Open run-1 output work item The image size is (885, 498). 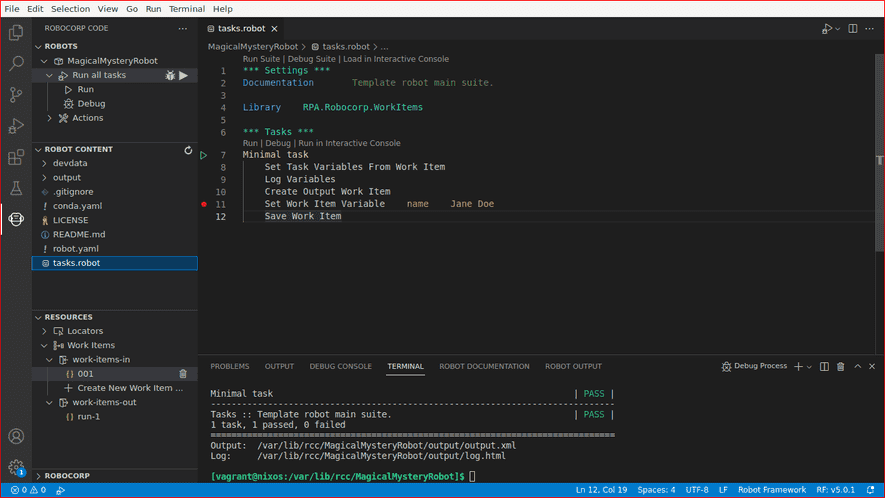click(x=89, y=417)
